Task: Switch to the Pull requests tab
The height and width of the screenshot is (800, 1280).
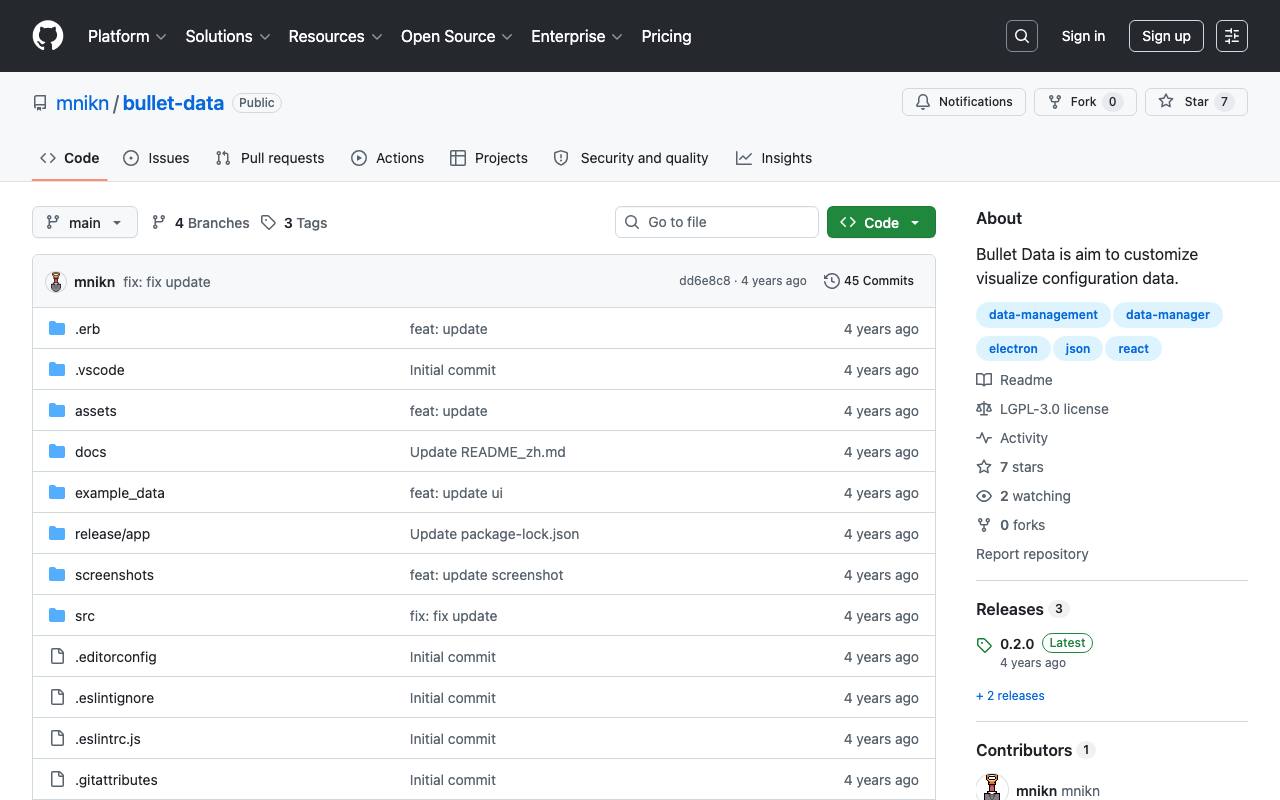Action: point(270,158)
